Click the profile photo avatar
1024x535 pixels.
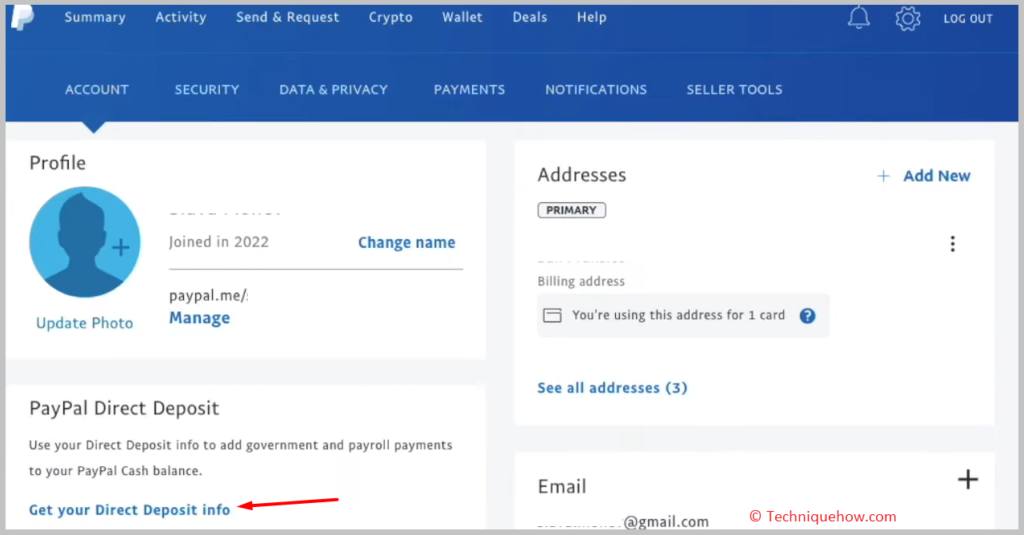click(85, 242)
